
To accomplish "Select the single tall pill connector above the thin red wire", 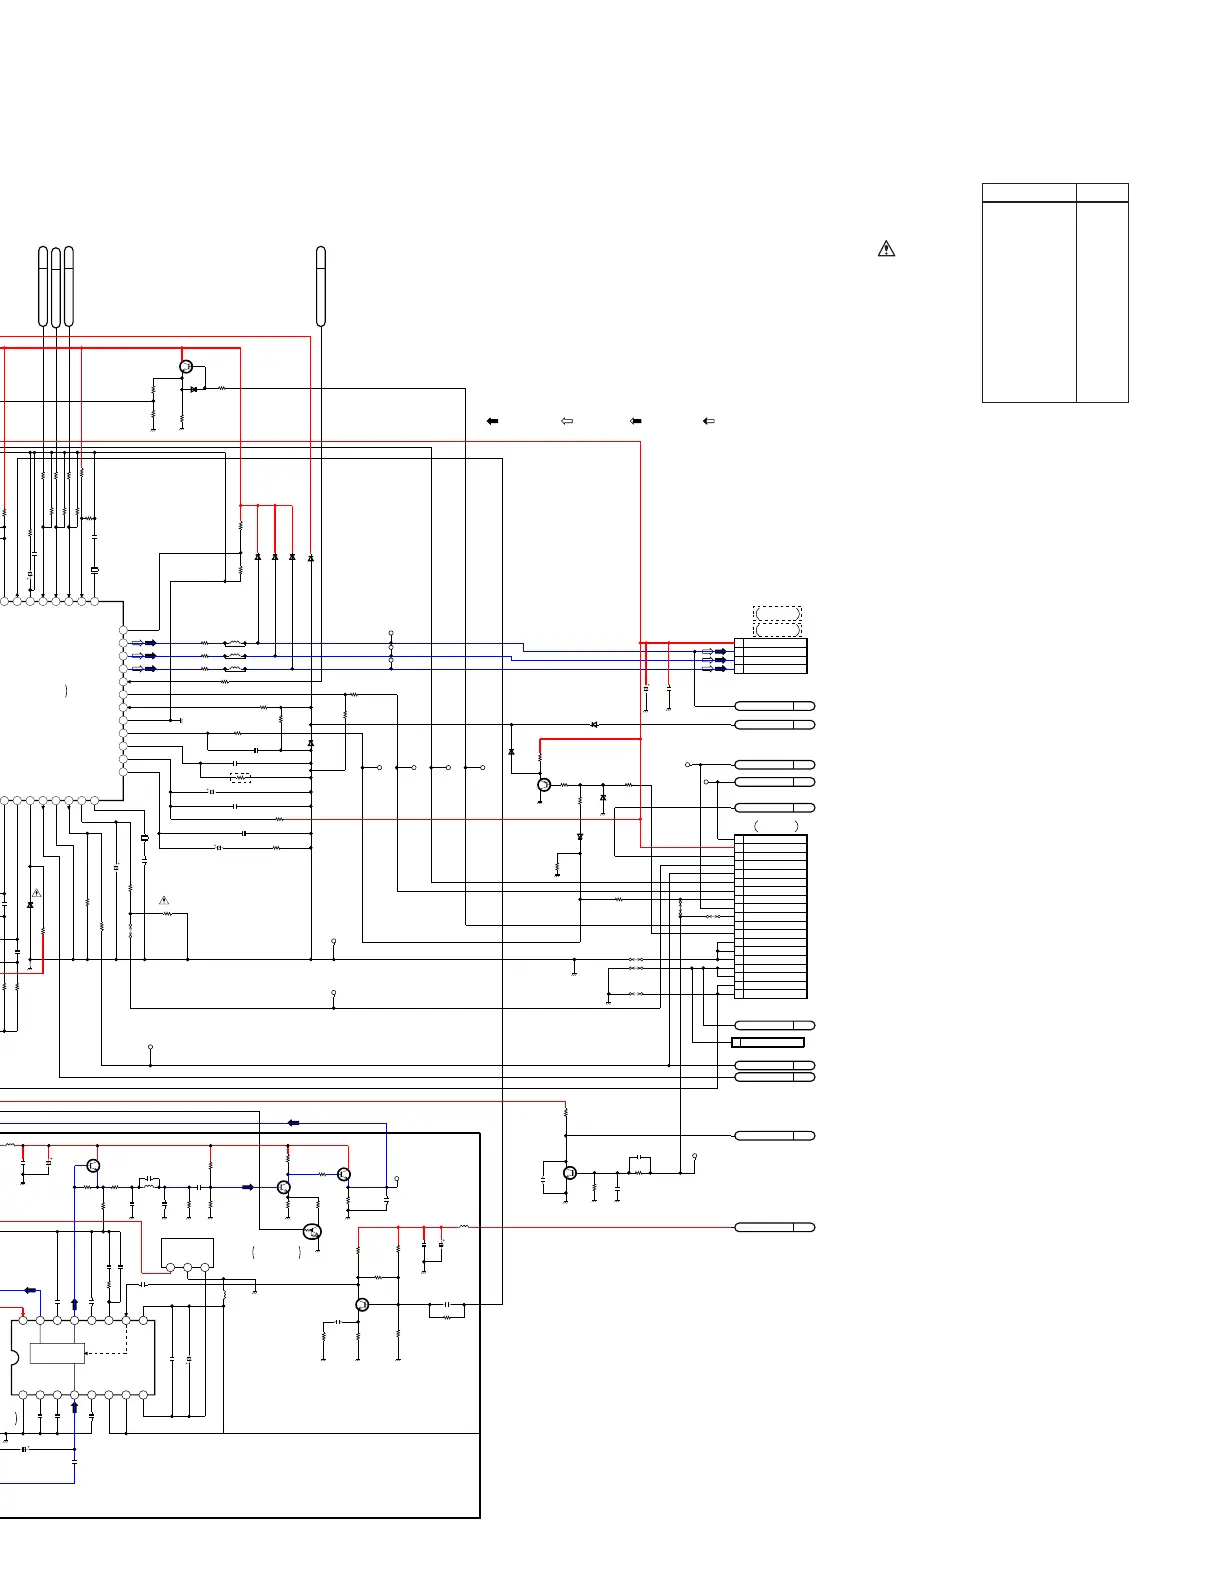I will pyautogui.click(x=321, y=286).
